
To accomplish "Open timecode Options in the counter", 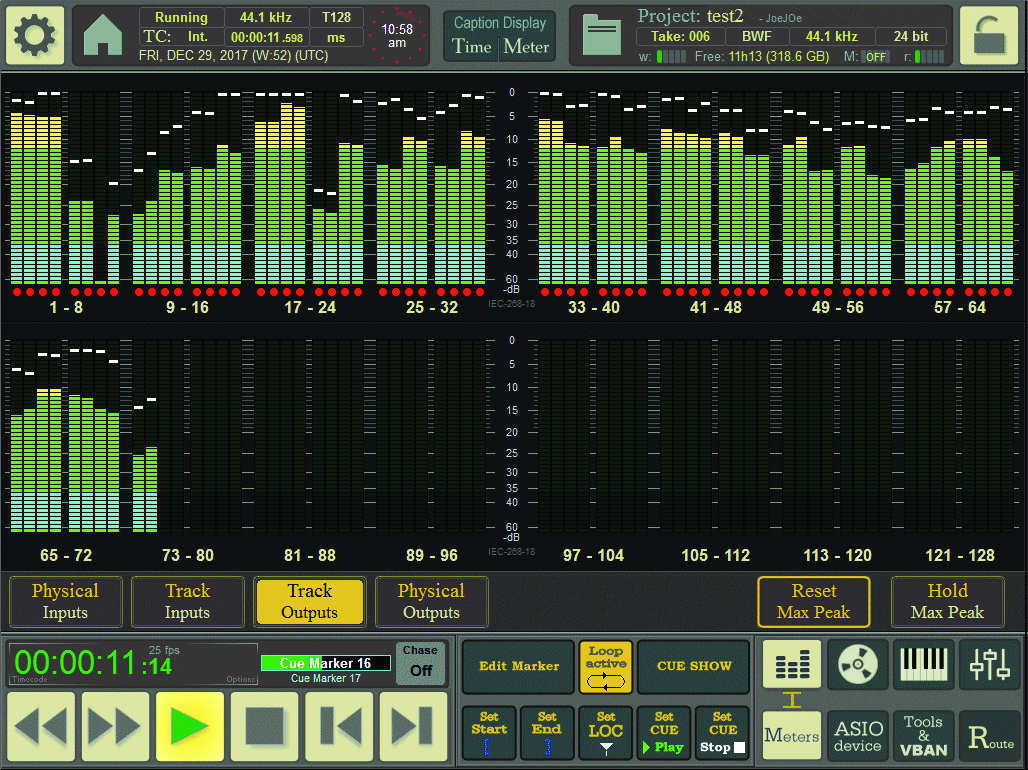I will 241,679.
